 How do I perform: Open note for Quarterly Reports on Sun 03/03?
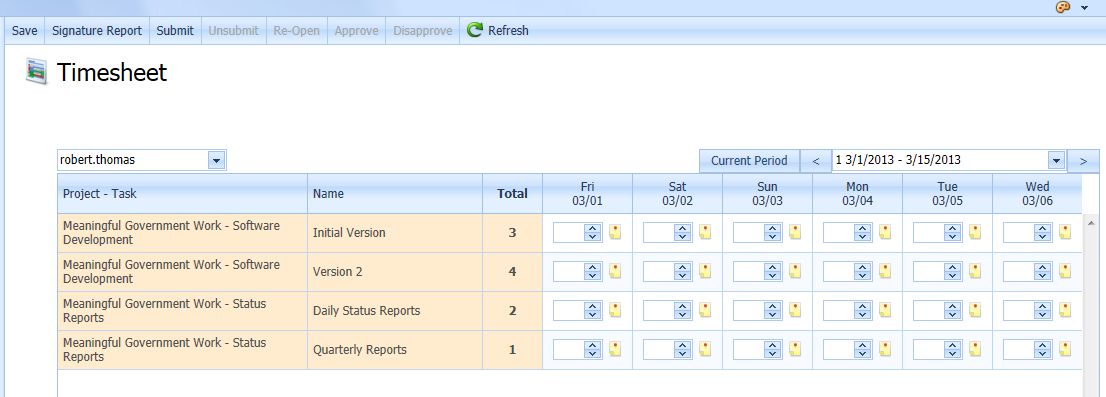pos(795,349)
